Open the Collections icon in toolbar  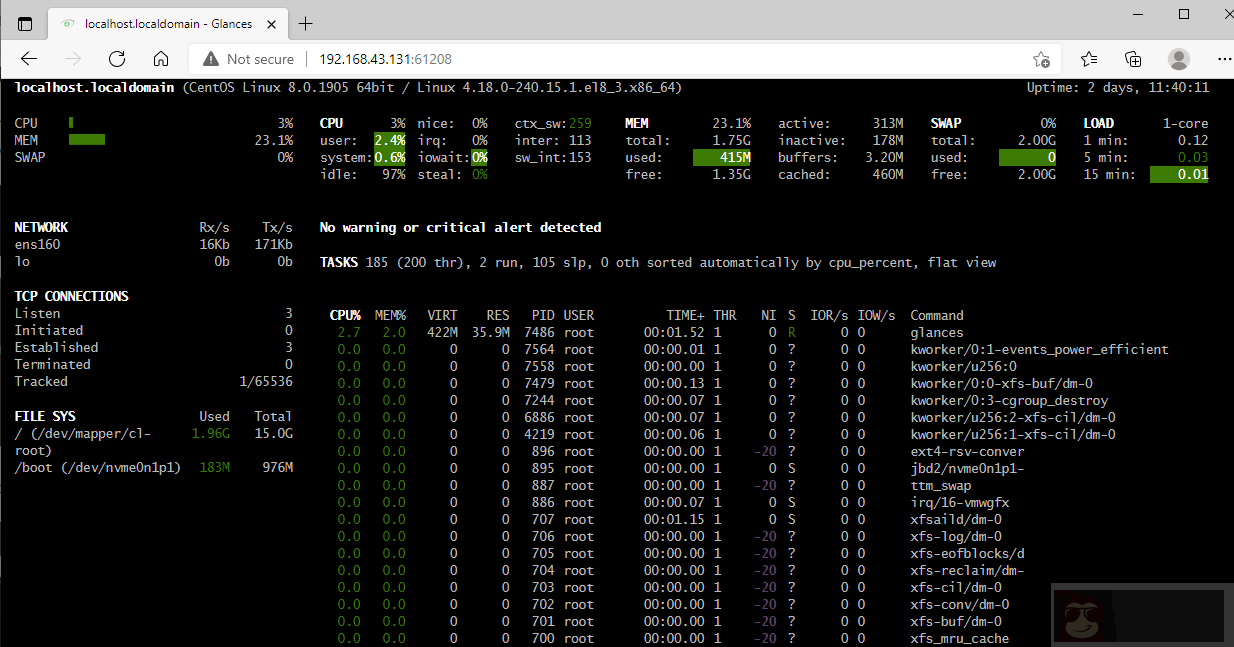(x=1133, y=59)
